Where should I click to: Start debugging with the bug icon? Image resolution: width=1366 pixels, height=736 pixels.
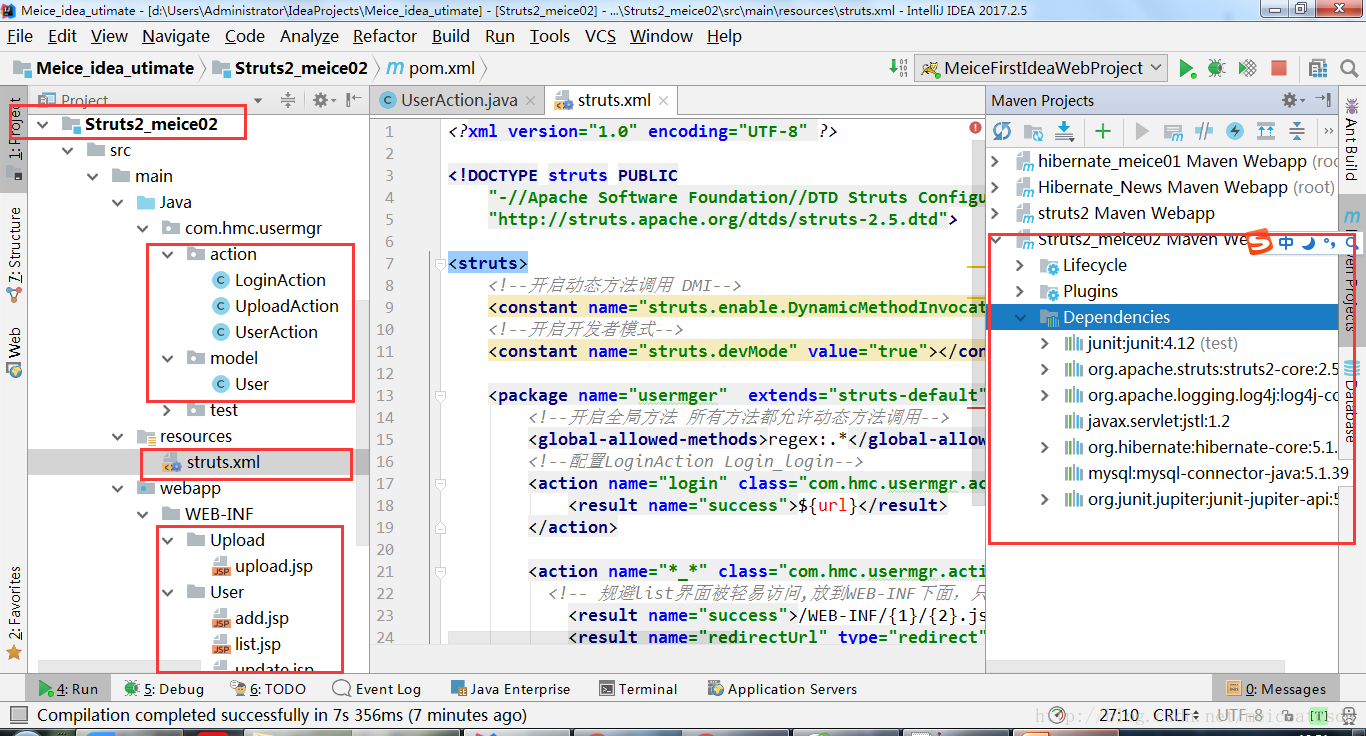tap(1216, 68)
